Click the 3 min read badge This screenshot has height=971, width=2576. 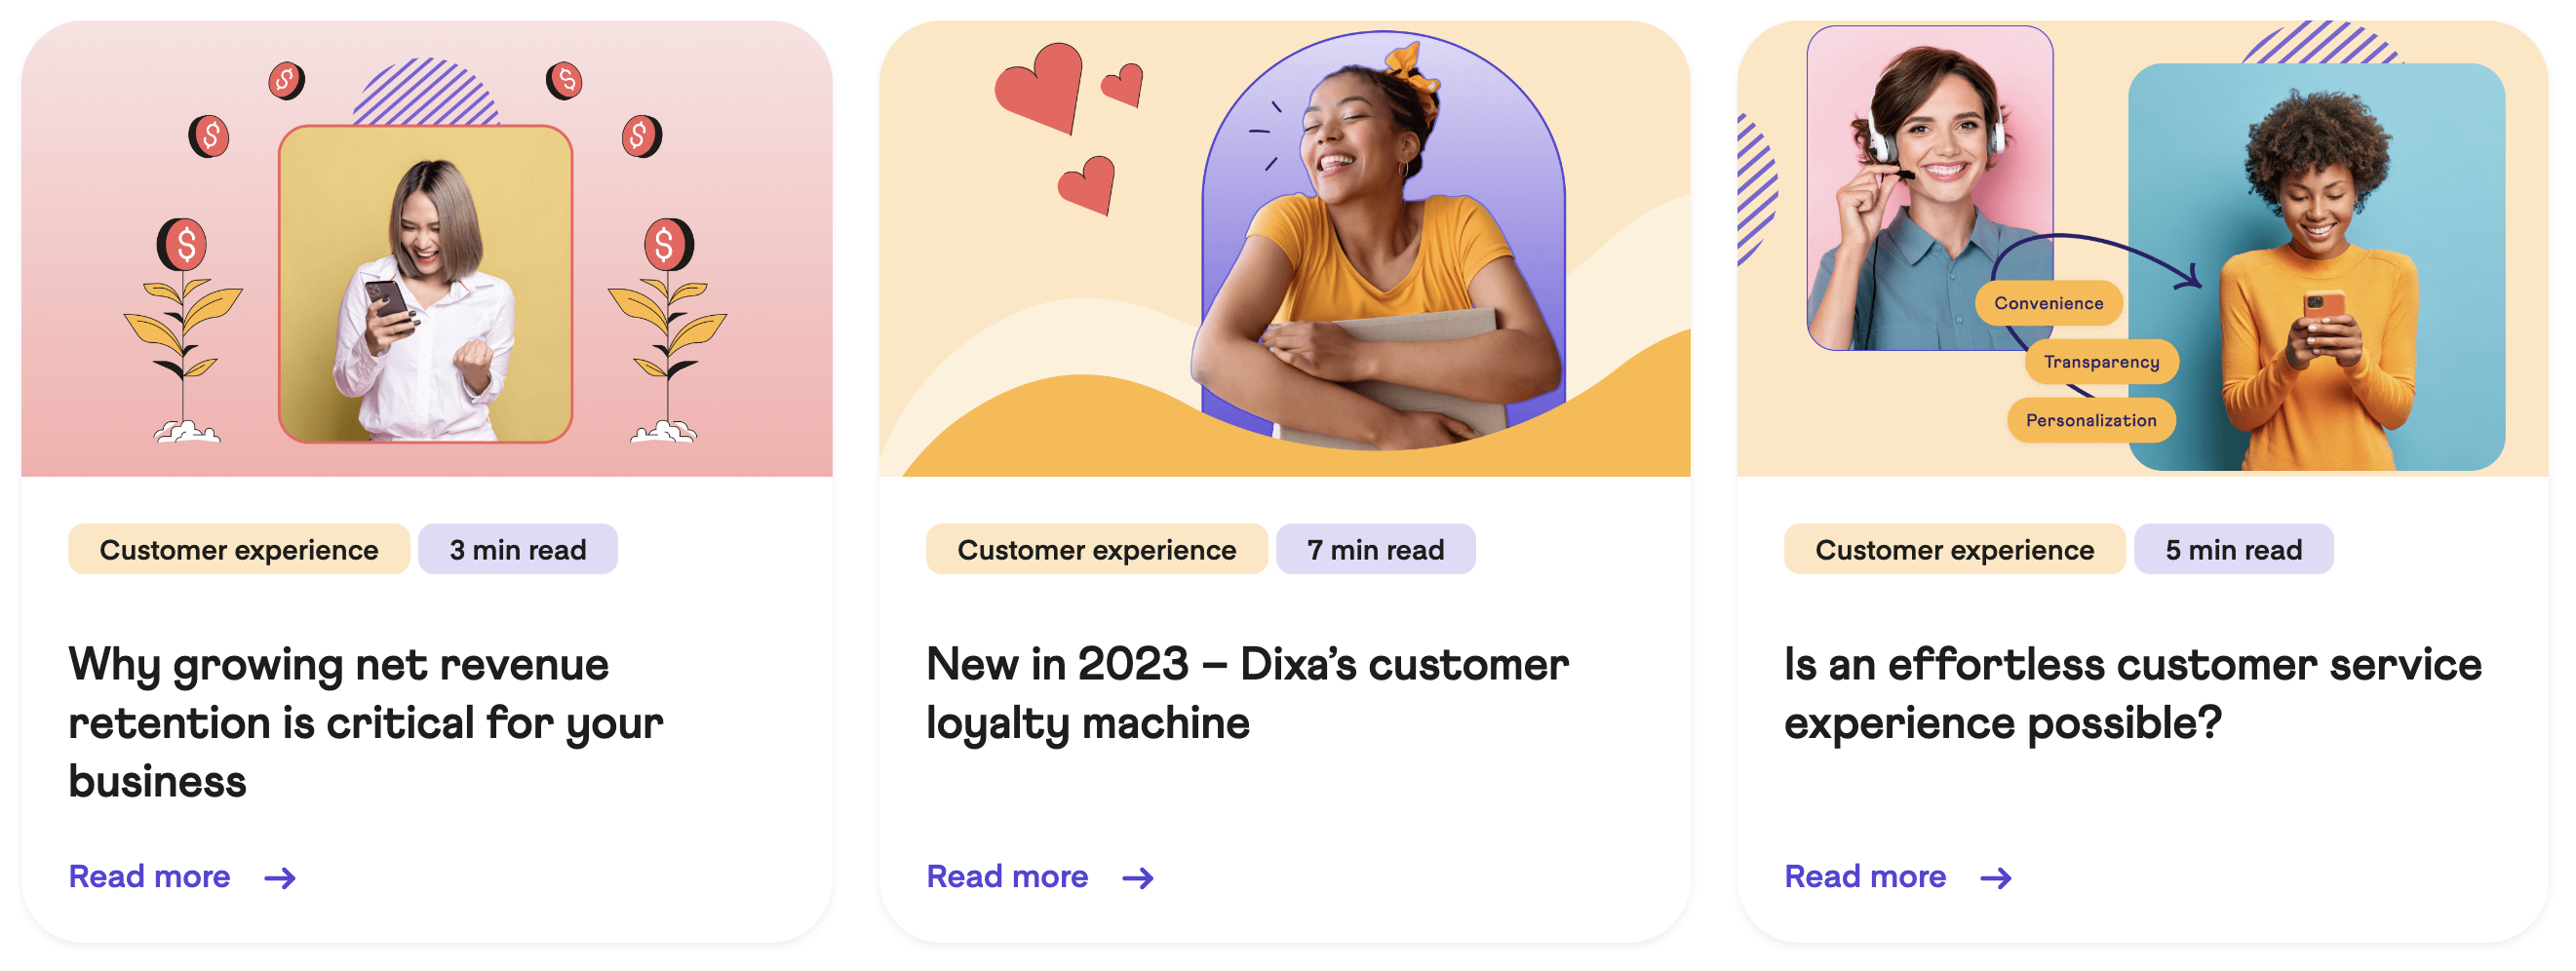tap(517, 549)
